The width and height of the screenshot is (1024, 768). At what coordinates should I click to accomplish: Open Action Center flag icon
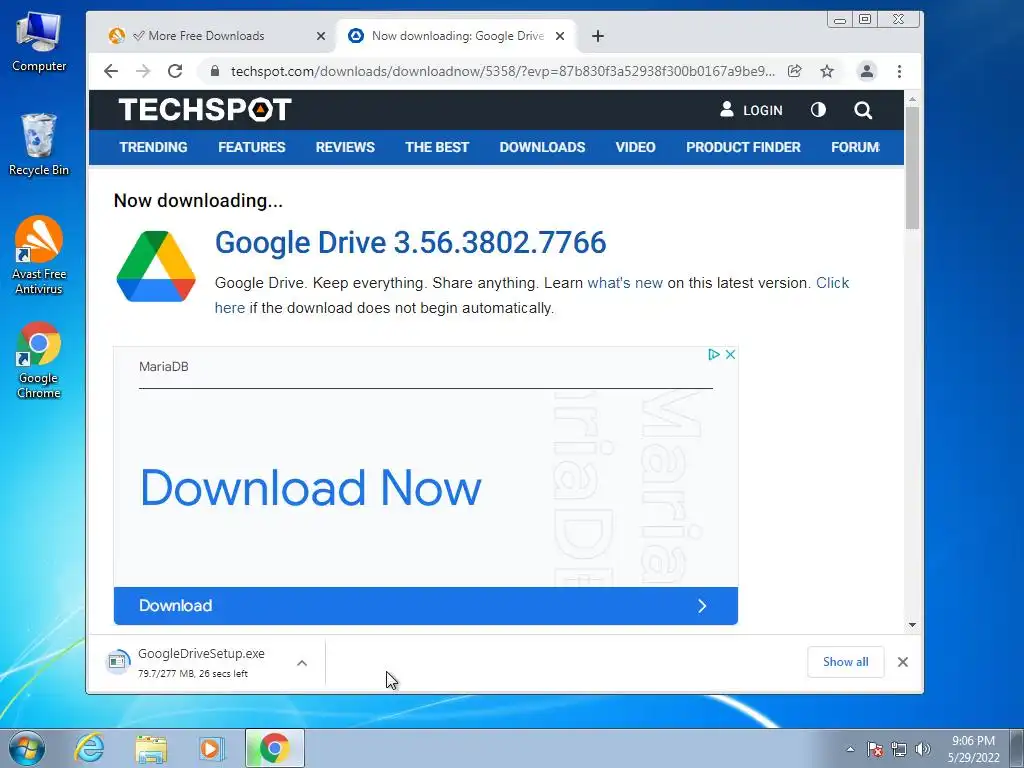(x=875, y=749)
